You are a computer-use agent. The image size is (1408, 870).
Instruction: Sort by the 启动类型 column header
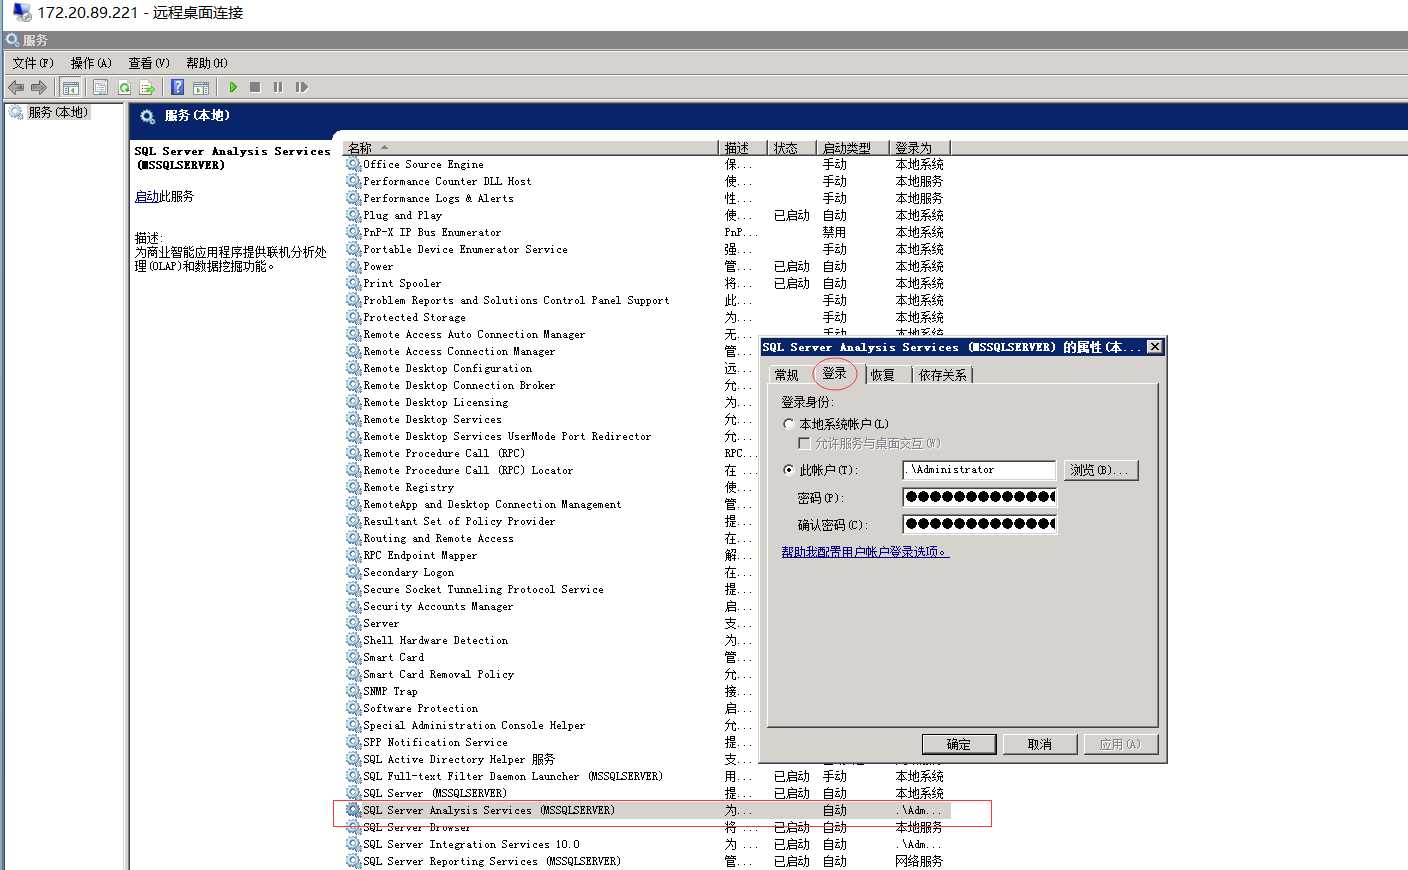pos(852,148)
